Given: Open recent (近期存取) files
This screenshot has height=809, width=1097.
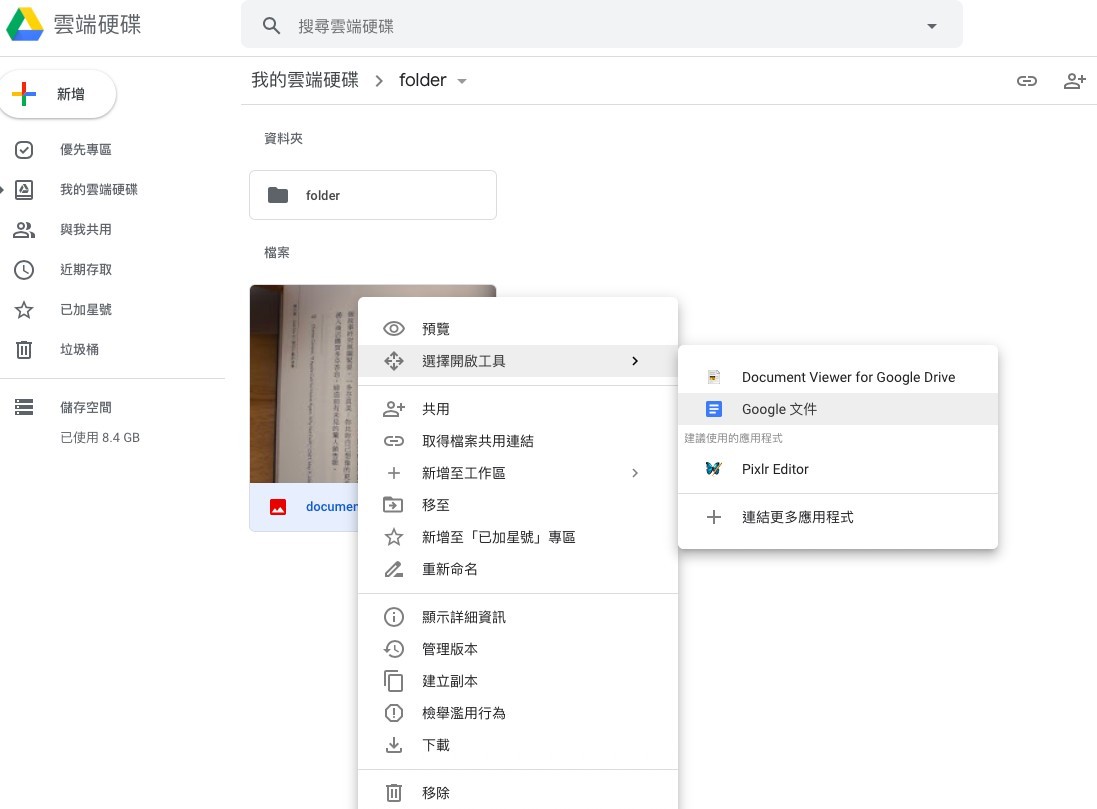Looking at the screenshot, I should pyautogui.click(x=85, y=270).
